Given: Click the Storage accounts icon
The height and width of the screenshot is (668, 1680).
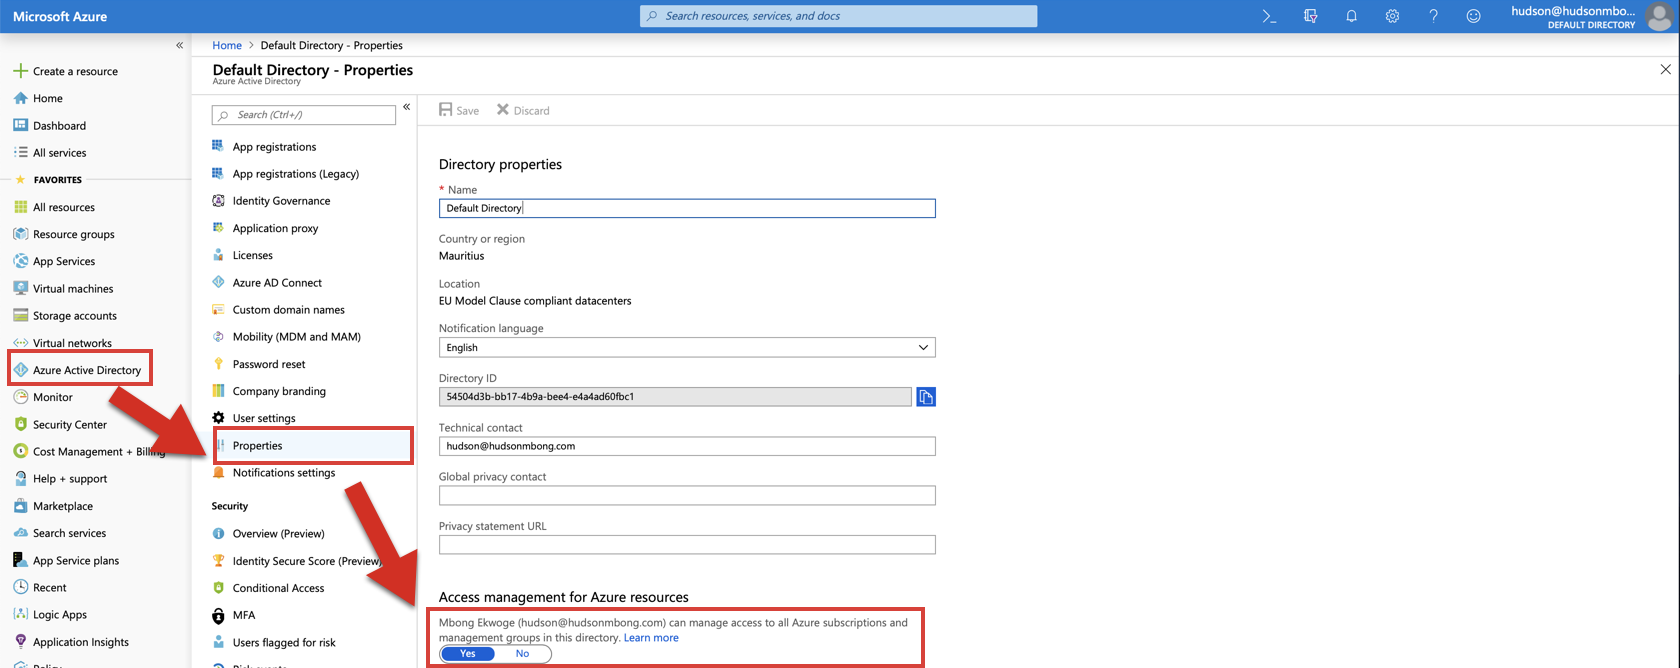Looking at the screenshot, I should [x=20, y=315].
